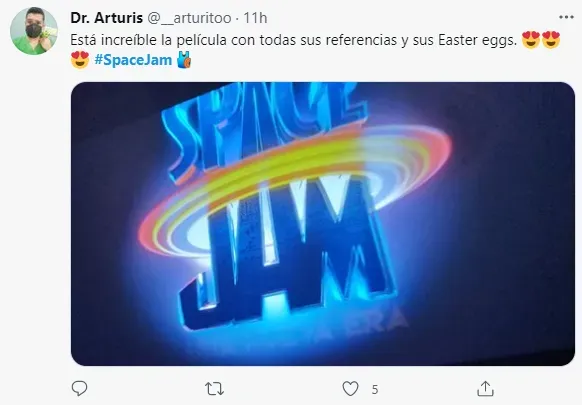Click the @__arturitoo handle
582x405 pixels.
pyautogui.click(x=189, y=18)
